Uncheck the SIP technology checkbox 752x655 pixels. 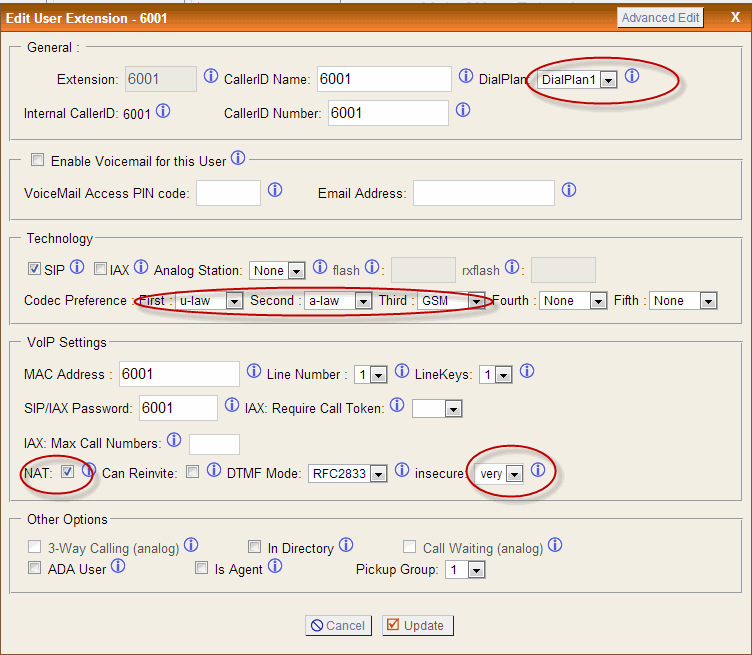coord(34,269)
